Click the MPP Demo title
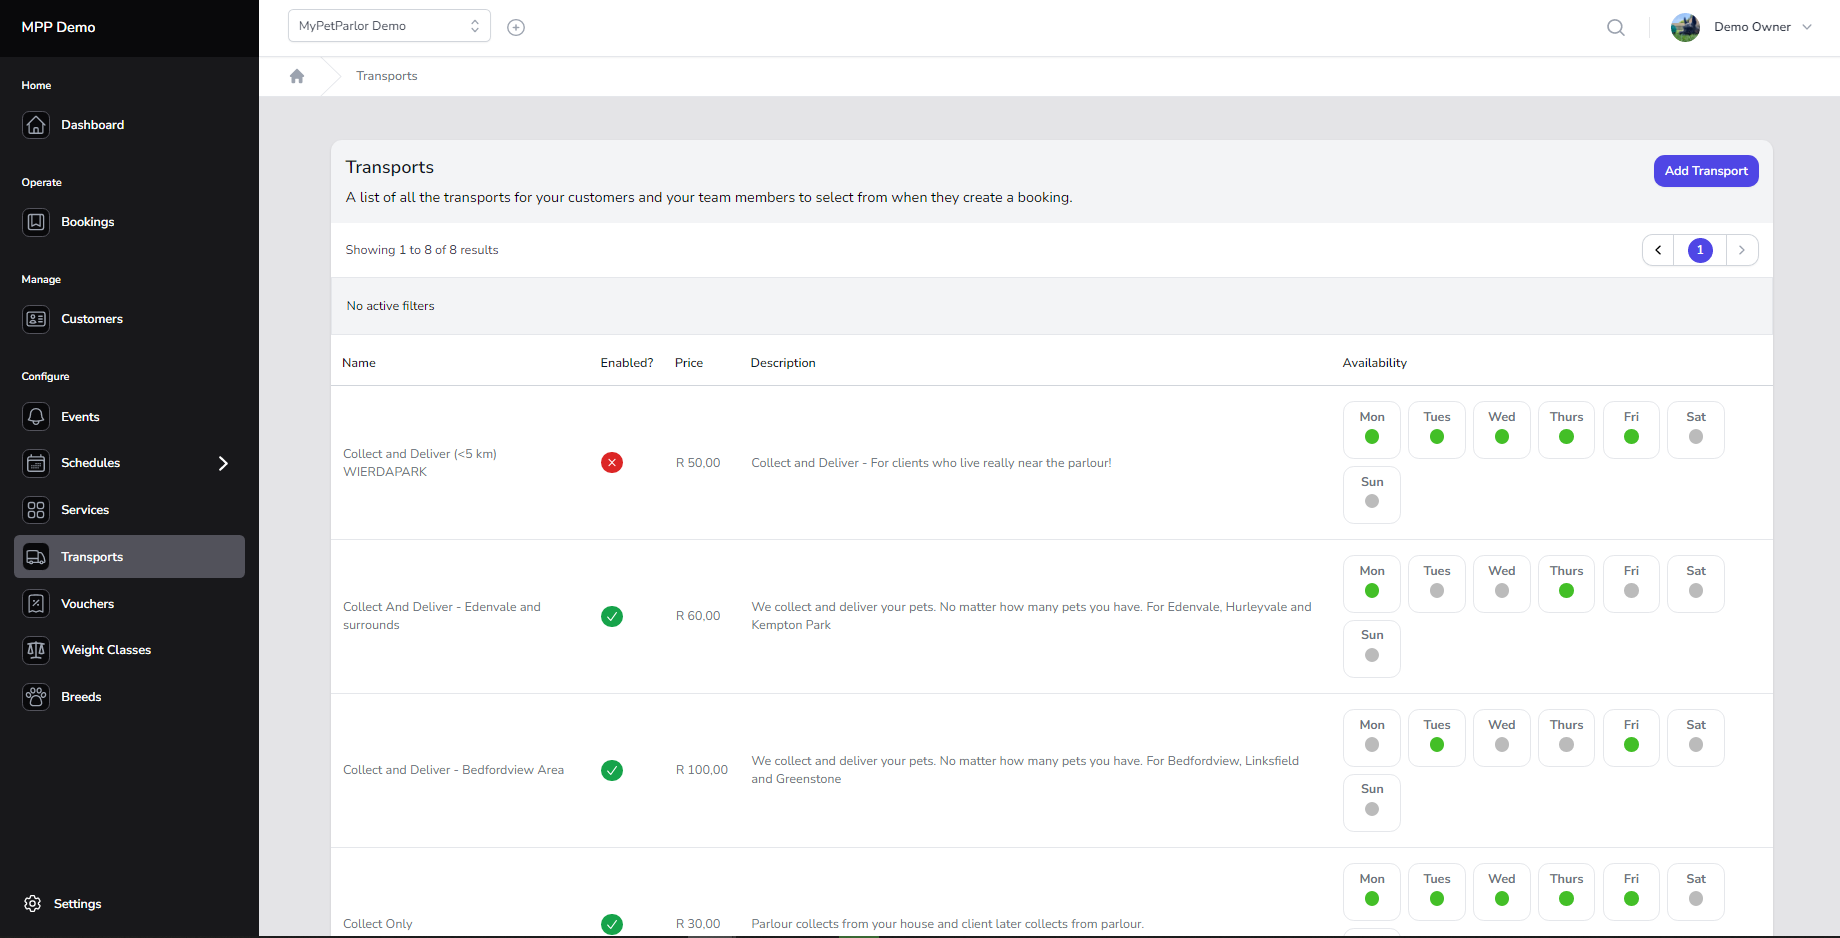Viewport: 1840px width, 938px height. (58, 27)
